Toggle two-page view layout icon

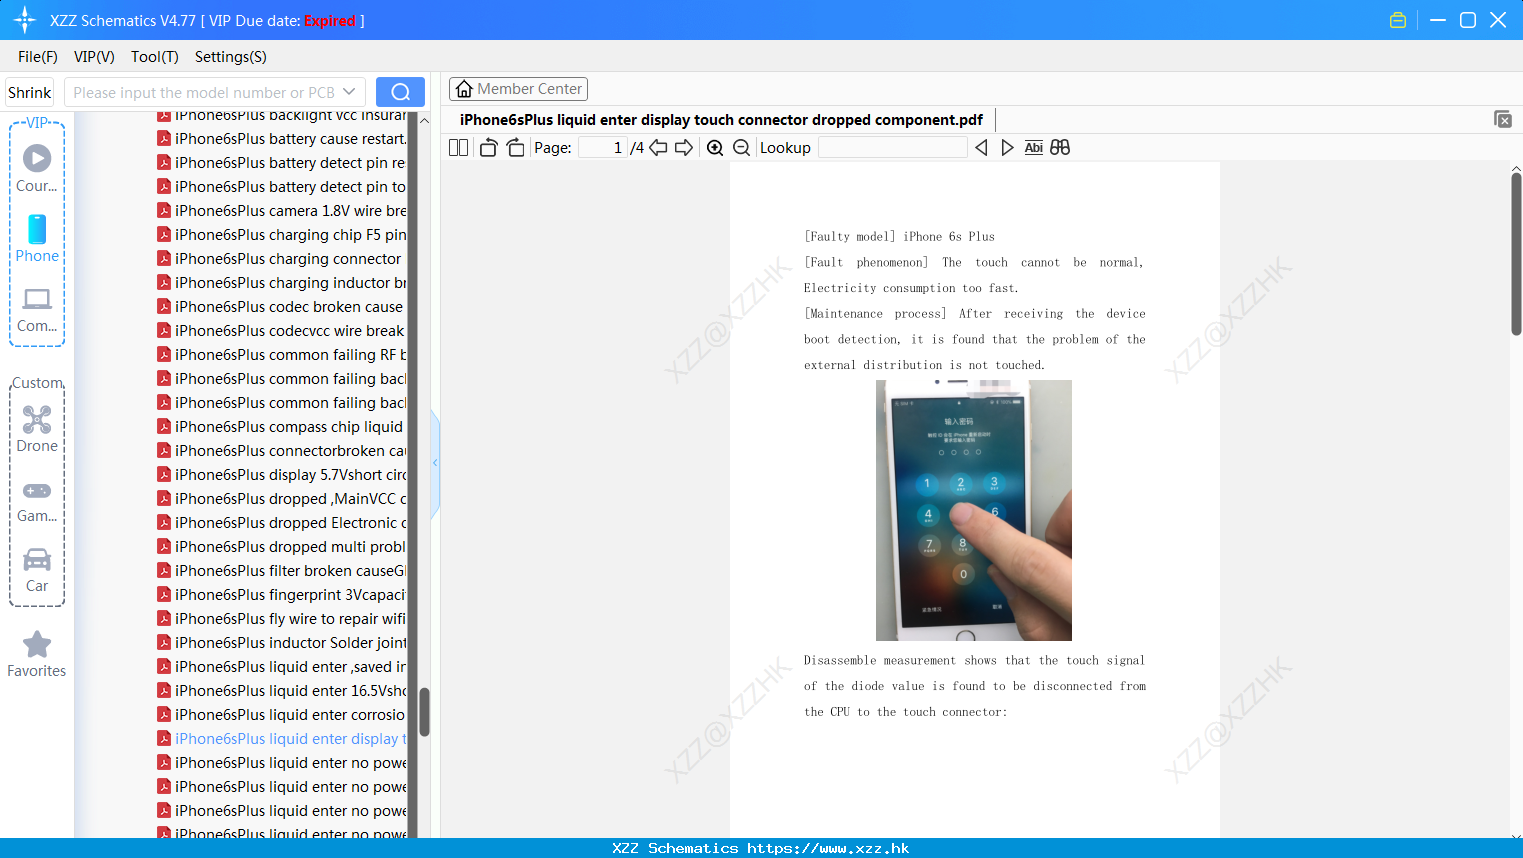[458, 148]
